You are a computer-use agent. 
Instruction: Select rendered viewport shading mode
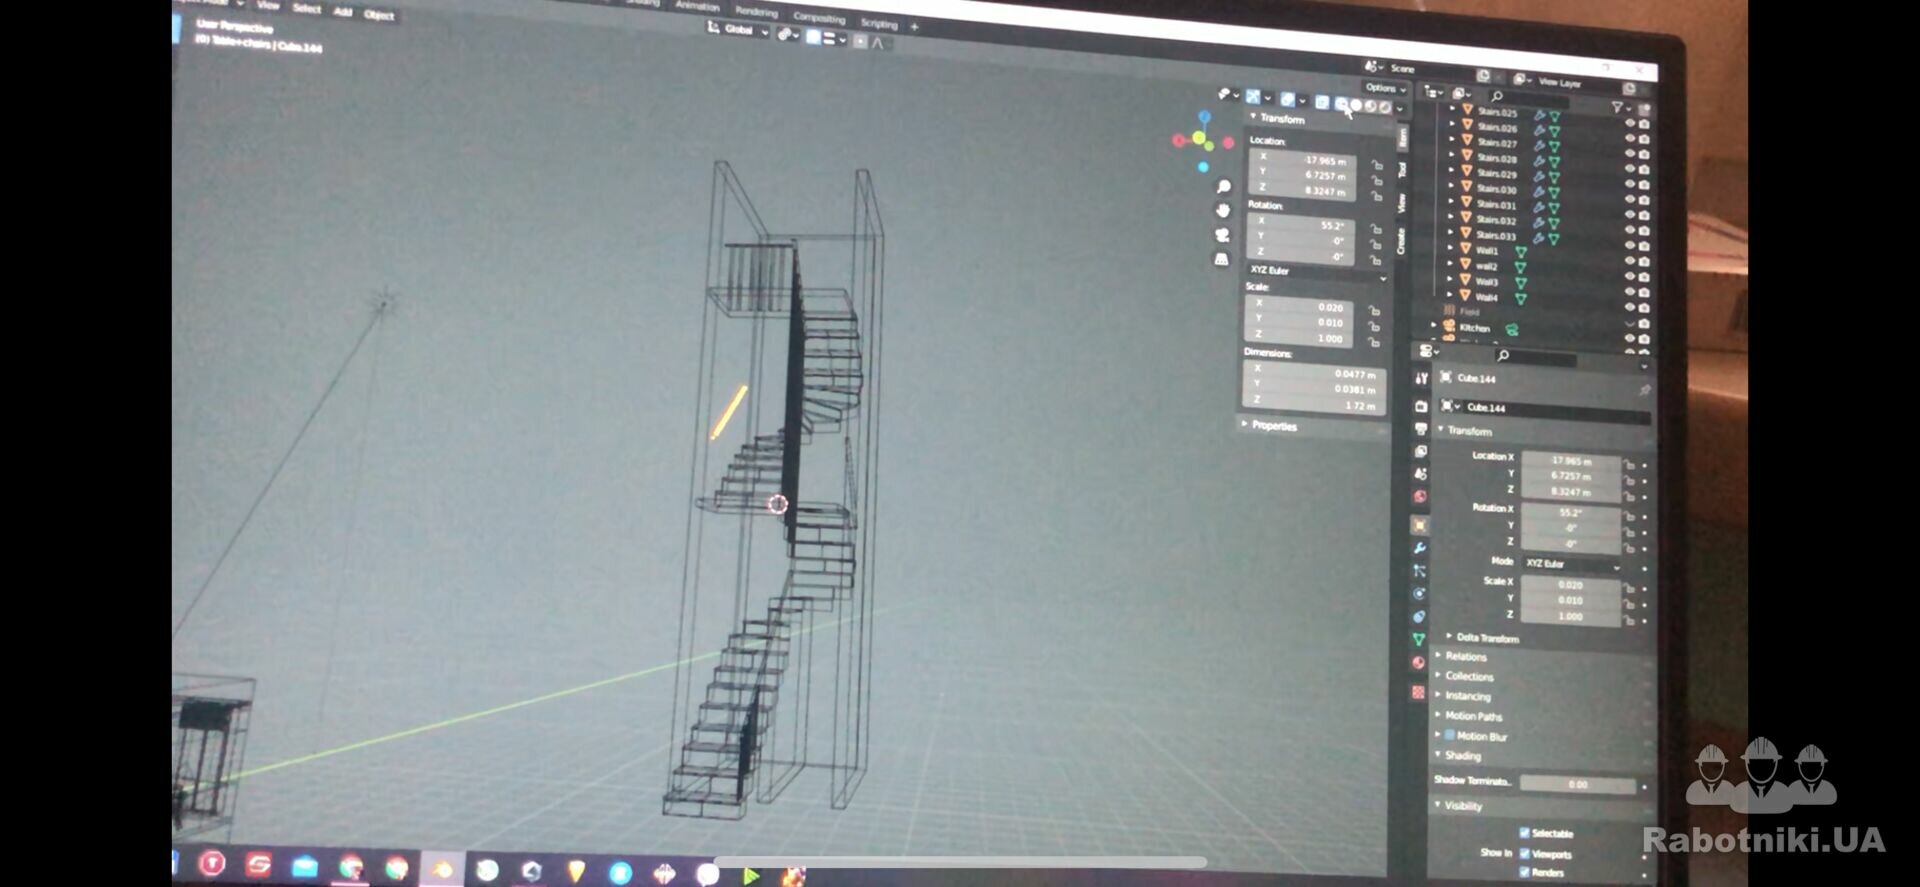tap(1385, 106)
